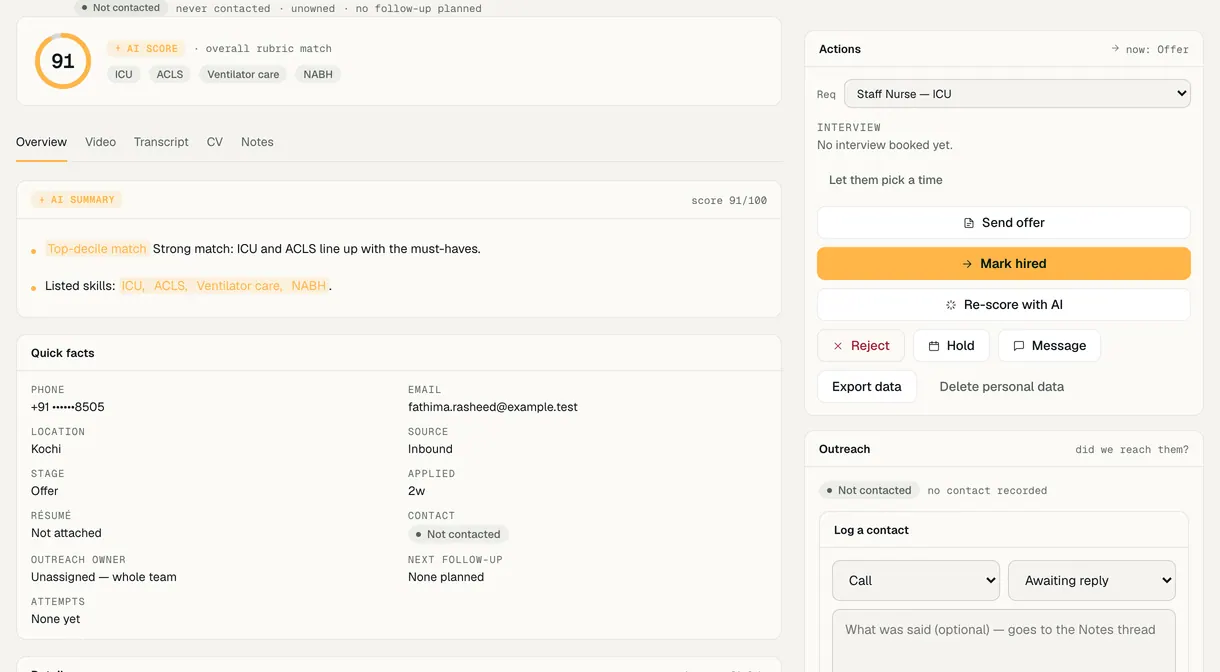The image size is (1220, 672).
Task: Click the Export data button
Action: tap(867, 387)
